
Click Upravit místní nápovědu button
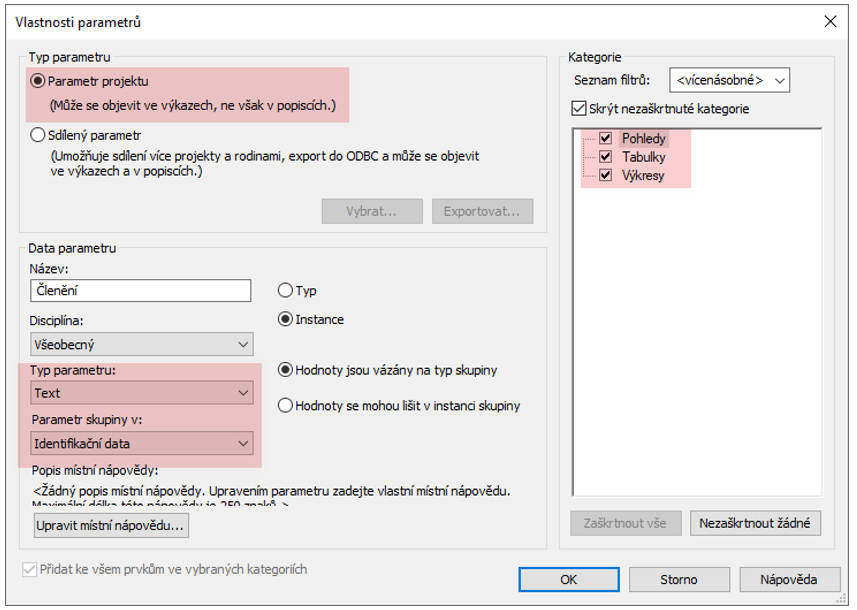pyautogui.click(x=111, y=525)
